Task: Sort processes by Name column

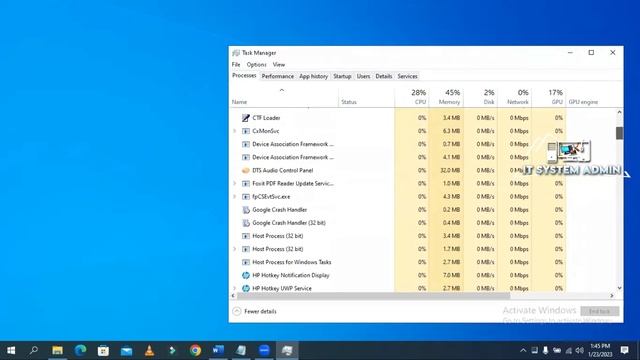Action: pyautogui.click(x=284, y=97)
